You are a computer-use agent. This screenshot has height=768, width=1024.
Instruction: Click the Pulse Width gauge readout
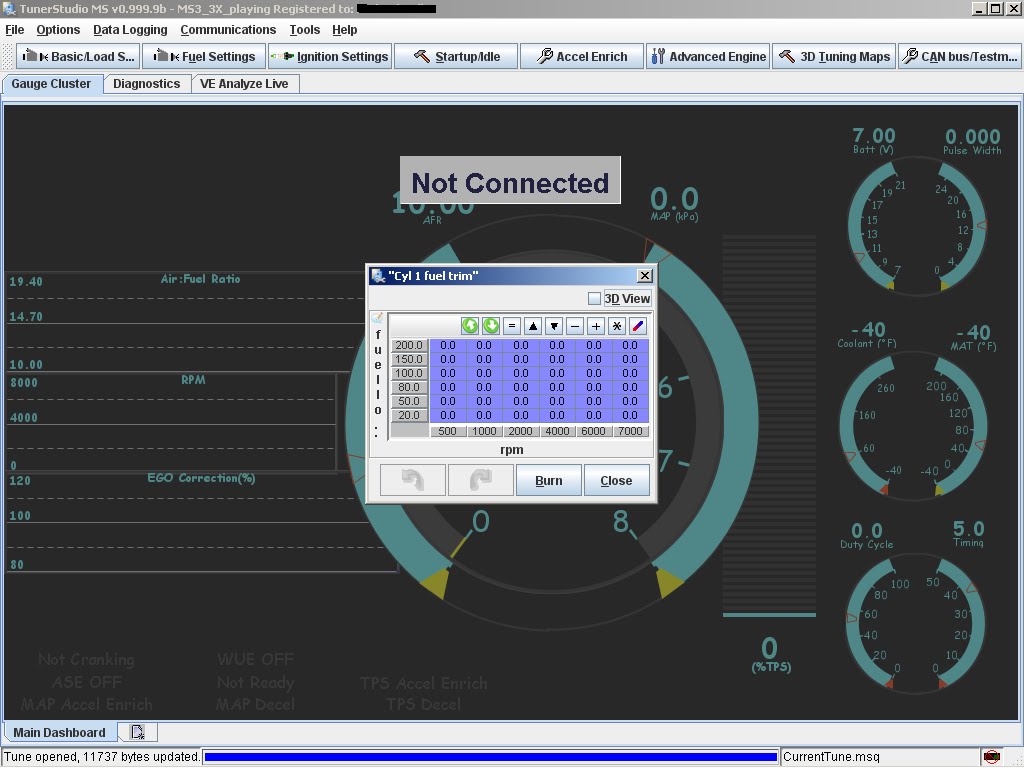tap(972, 140)
